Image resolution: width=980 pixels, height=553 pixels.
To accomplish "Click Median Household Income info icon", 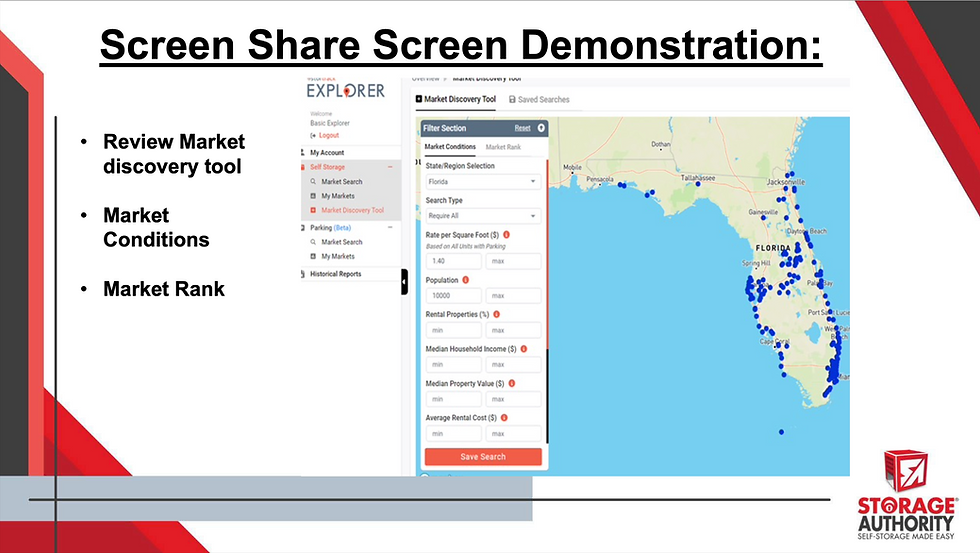I will point(524,349).
